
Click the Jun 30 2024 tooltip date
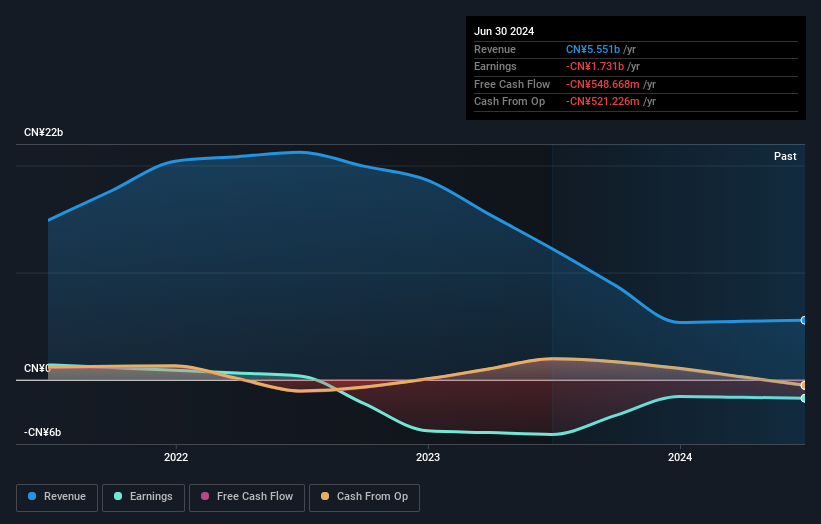click(504, 31)
